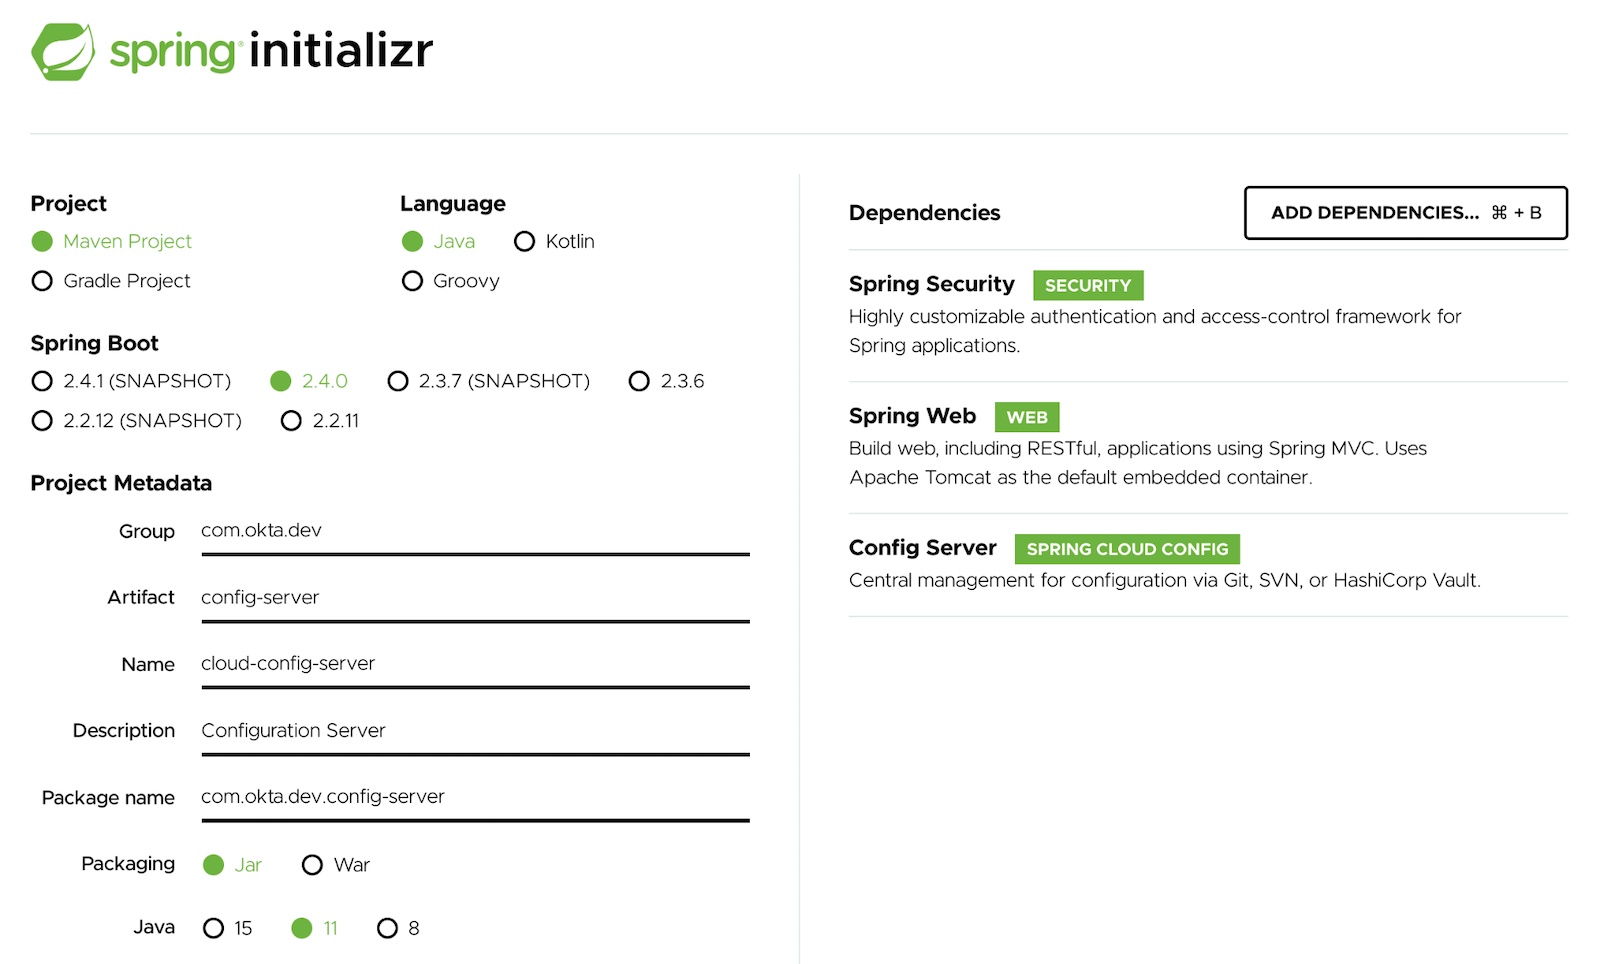Choose Spring Boot 2.2.11 version
Image resolution: width=1600 pixels, height=964 pixels.
291,421
